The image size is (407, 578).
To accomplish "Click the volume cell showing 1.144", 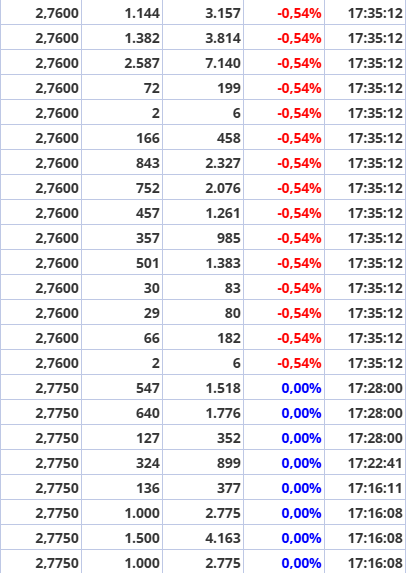I will click(122, 13).
